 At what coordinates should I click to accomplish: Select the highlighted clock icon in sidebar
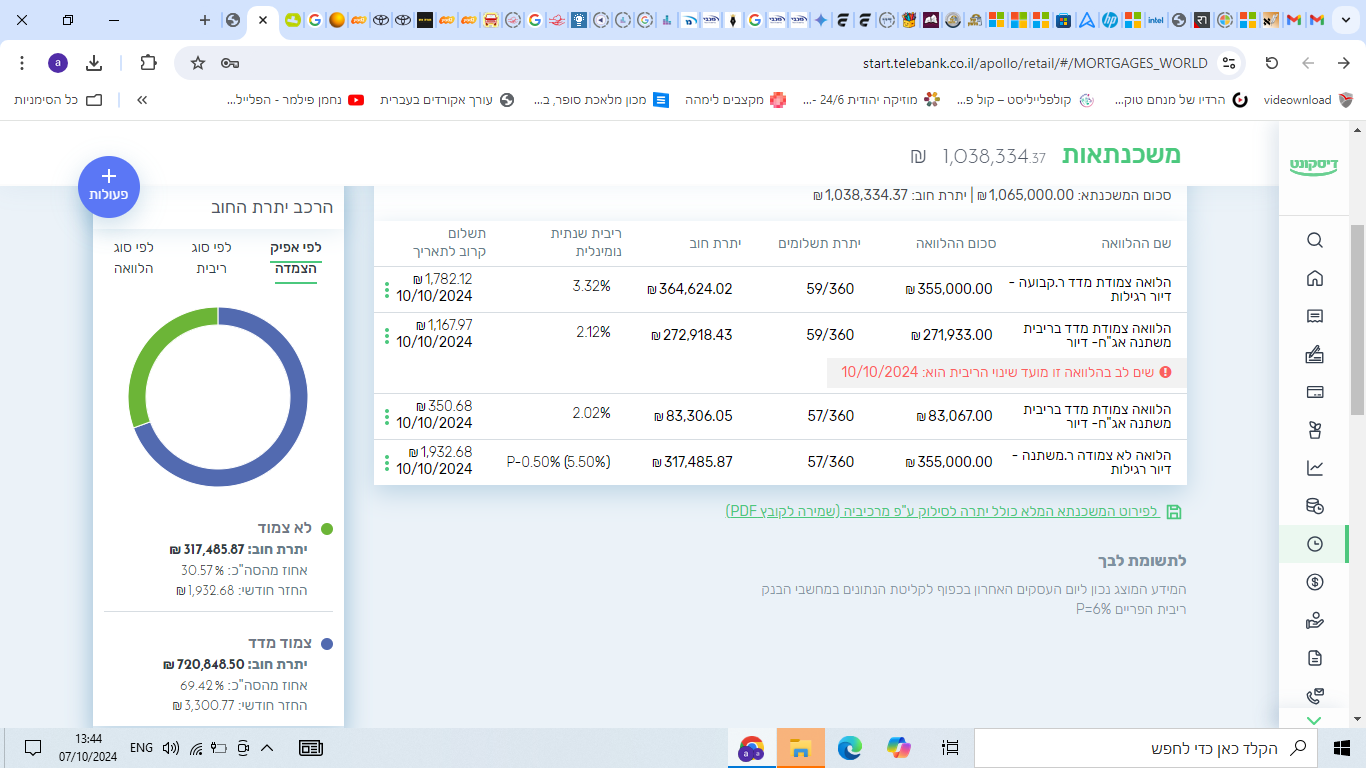(1315, 544)
